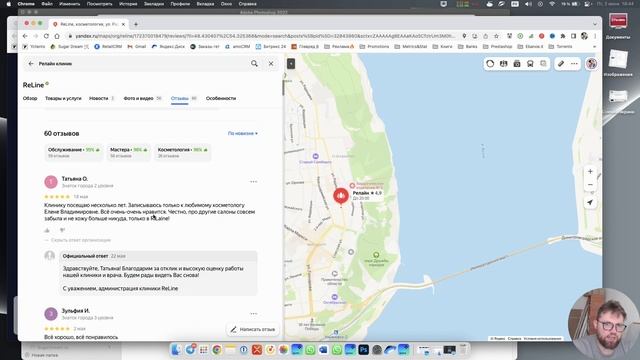Open the История menu in menu bar
Image resolution: width=640 pixels, height=360 pixels.
[x=128, y=4]
